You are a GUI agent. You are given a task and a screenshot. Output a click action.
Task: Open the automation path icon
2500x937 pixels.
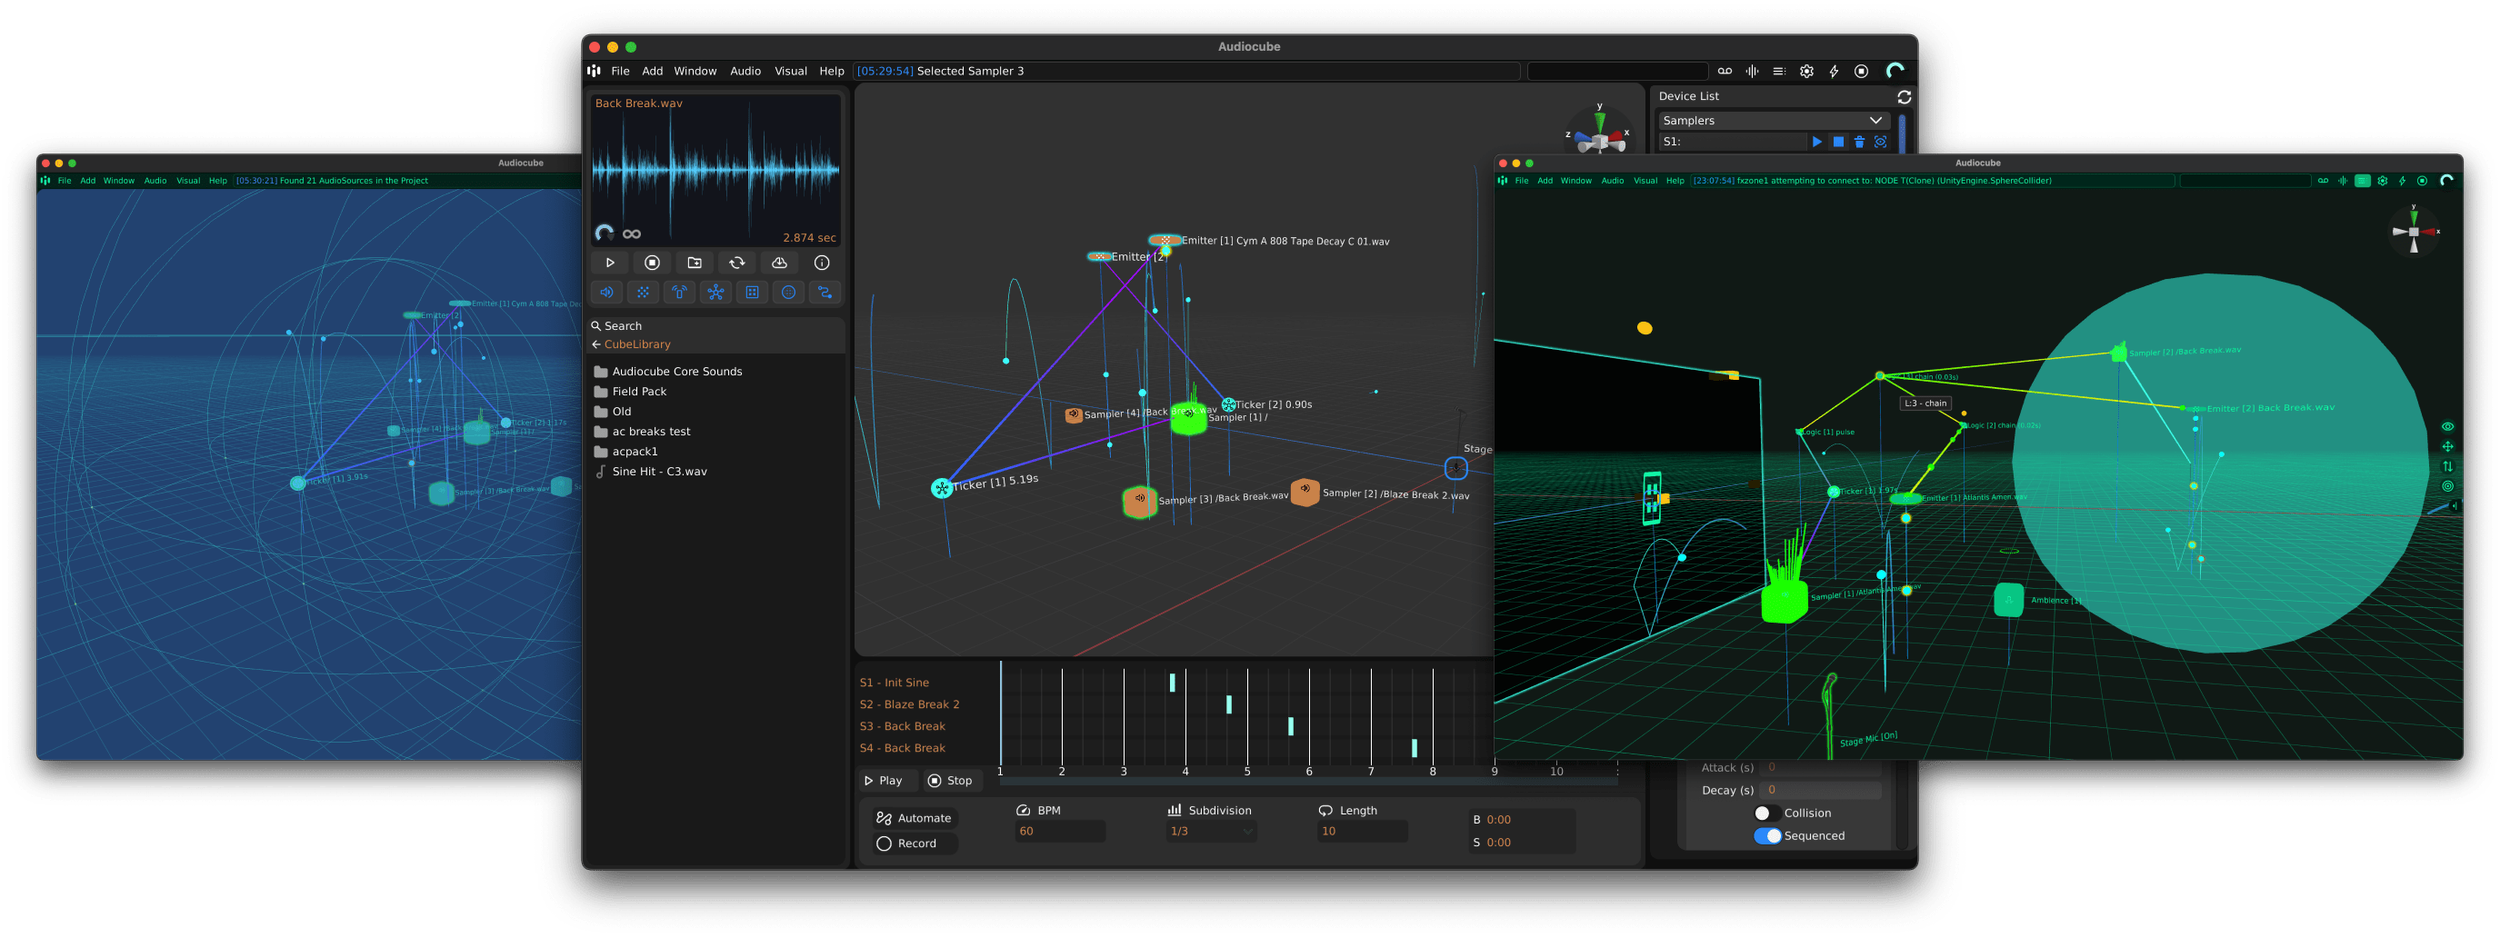pos(825,292)
